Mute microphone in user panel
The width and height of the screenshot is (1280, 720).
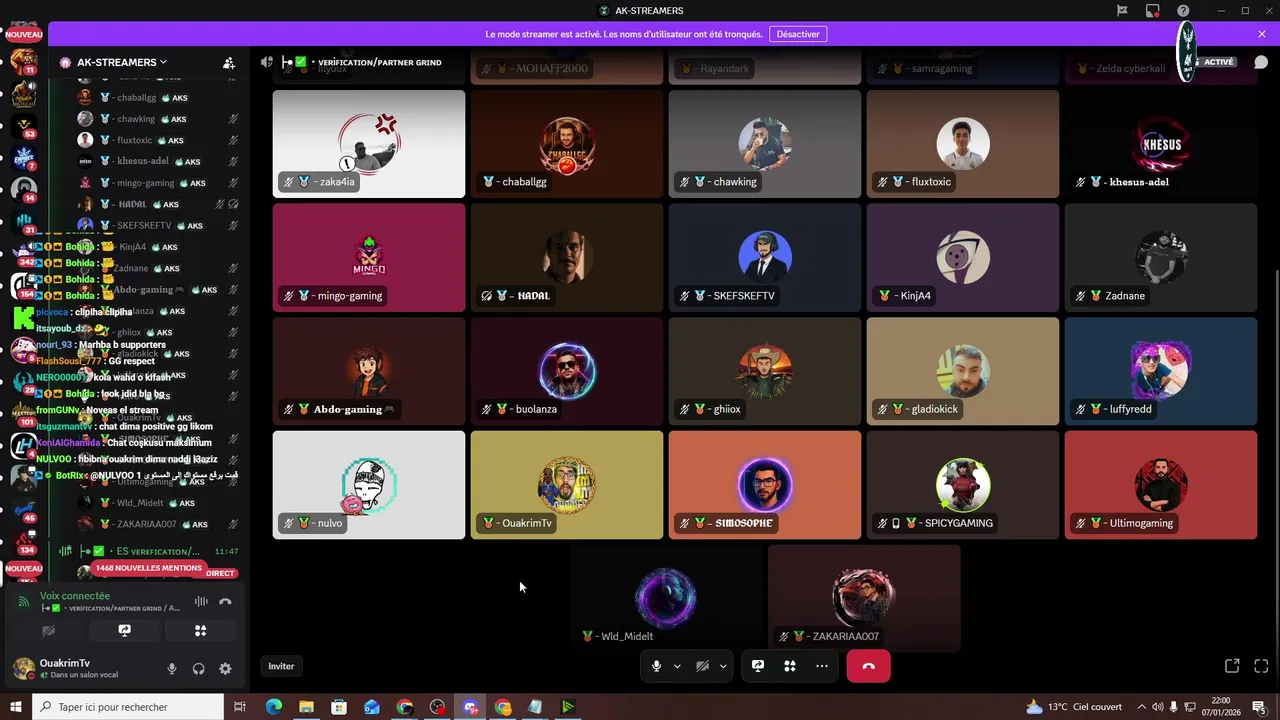pos(172,669)
